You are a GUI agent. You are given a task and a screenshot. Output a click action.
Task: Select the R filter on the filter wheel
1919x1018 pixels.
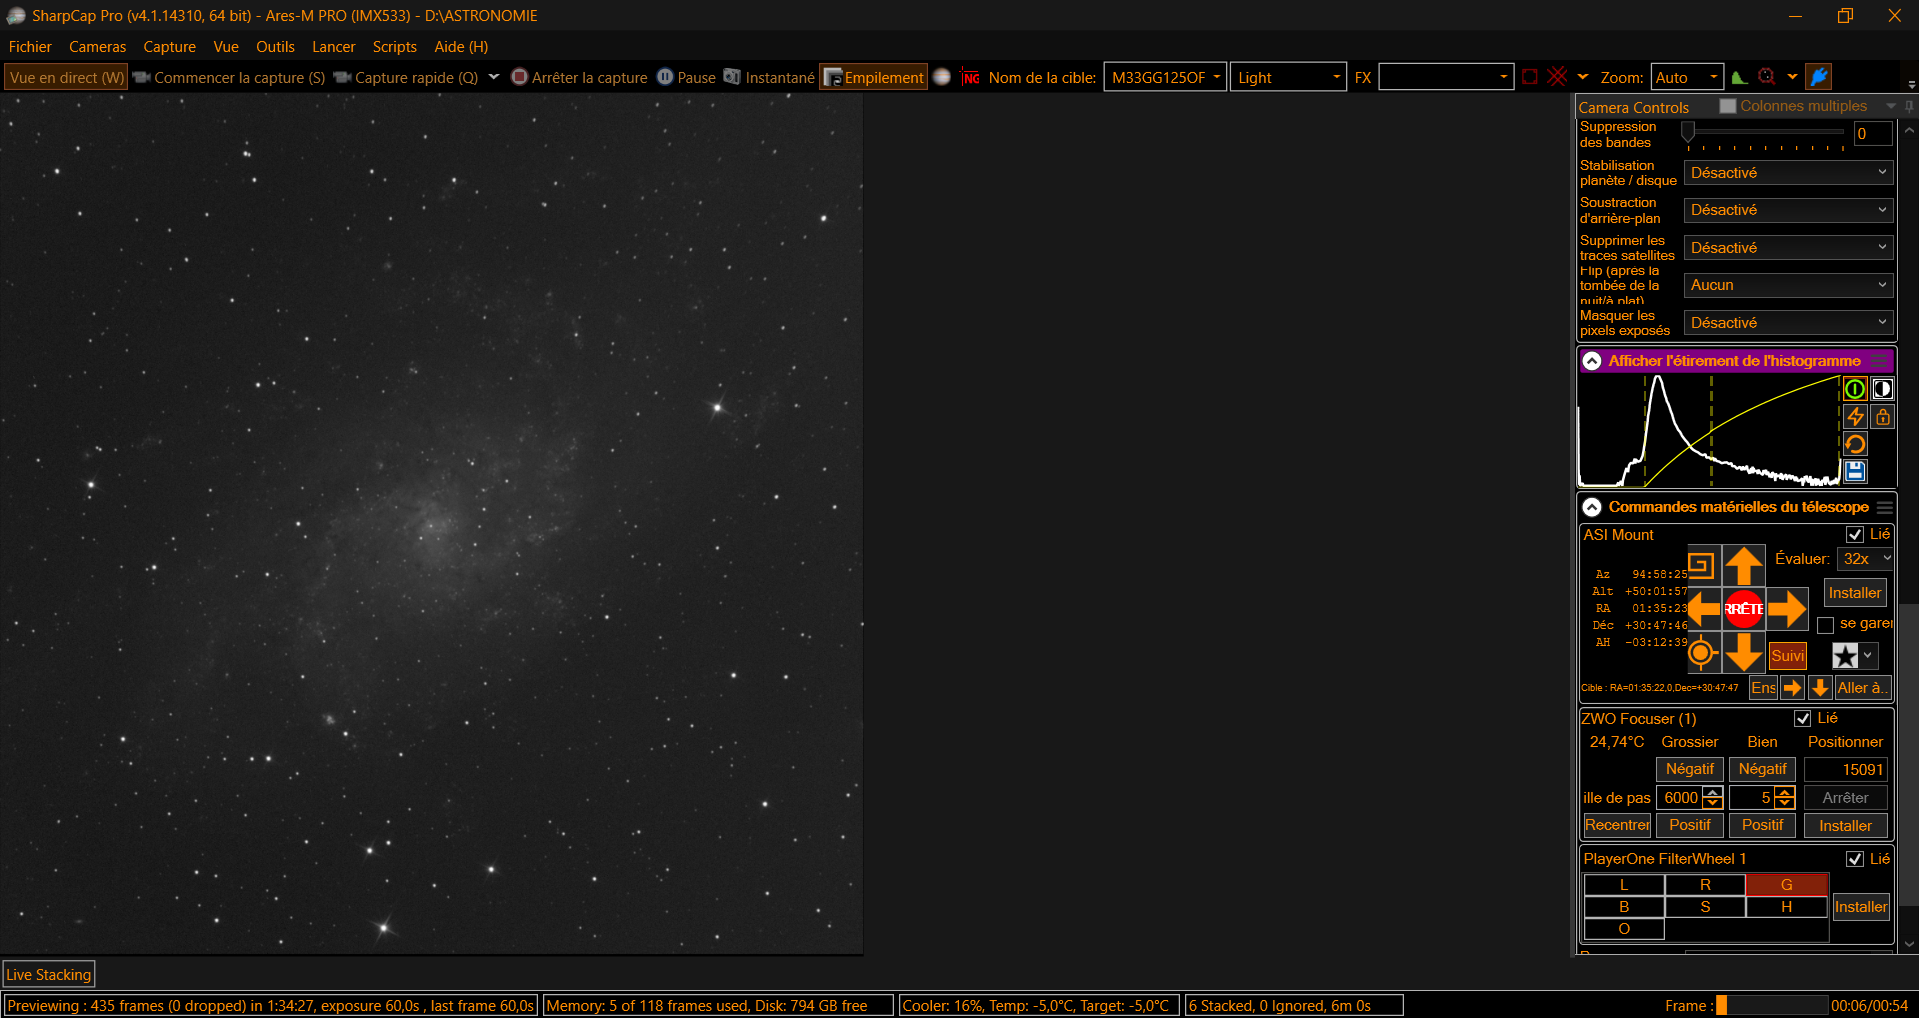[x=1705, y=885]
